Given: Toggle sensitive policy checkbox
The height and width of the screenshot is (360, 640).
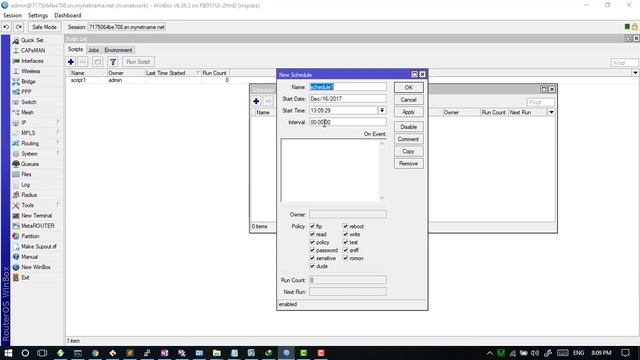Looking at the screenshot, I should coord(312,258).
